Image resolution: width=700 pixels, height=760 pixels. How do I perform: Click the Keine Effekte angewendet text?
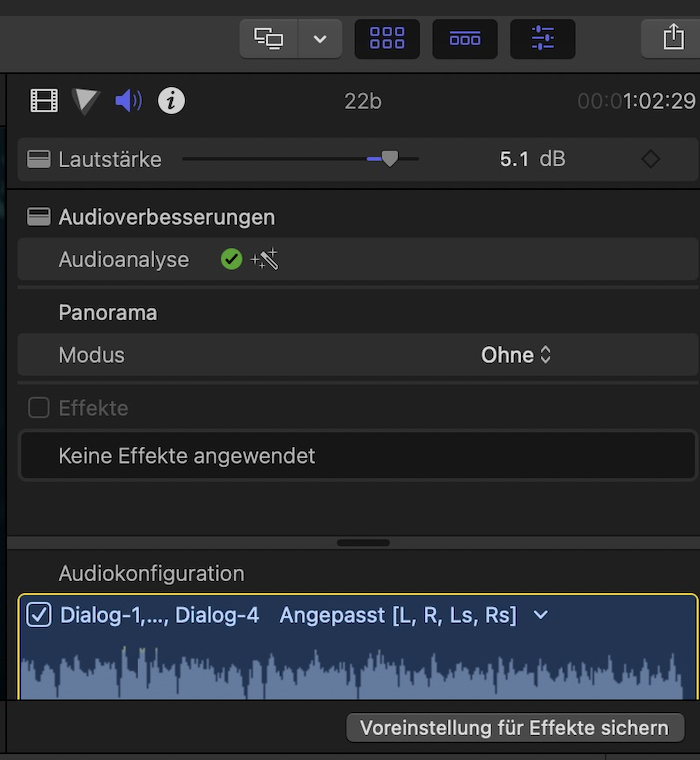(x=187, y=456)
